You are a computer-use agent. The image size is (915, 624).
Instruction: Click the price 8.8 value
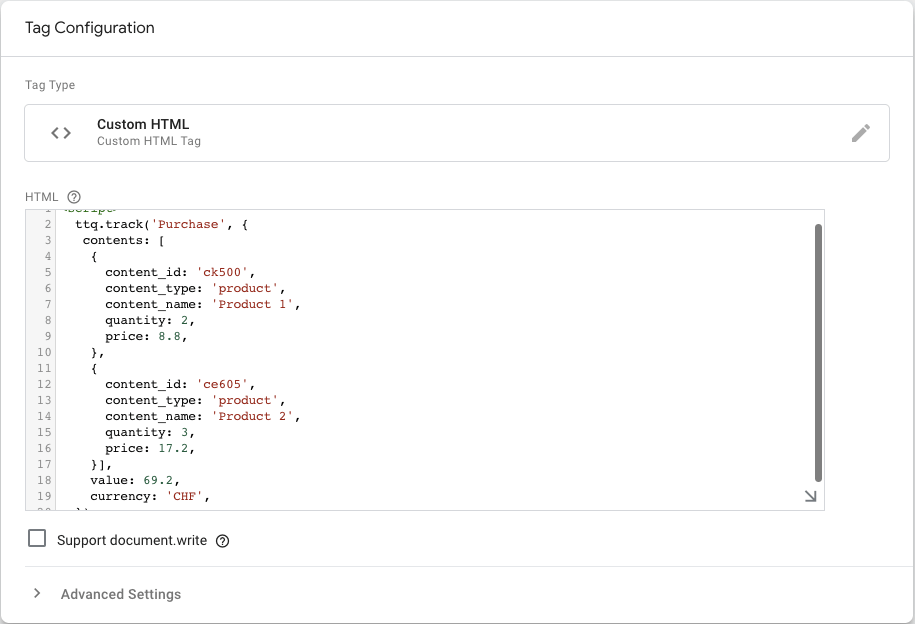tap(169, 336)
